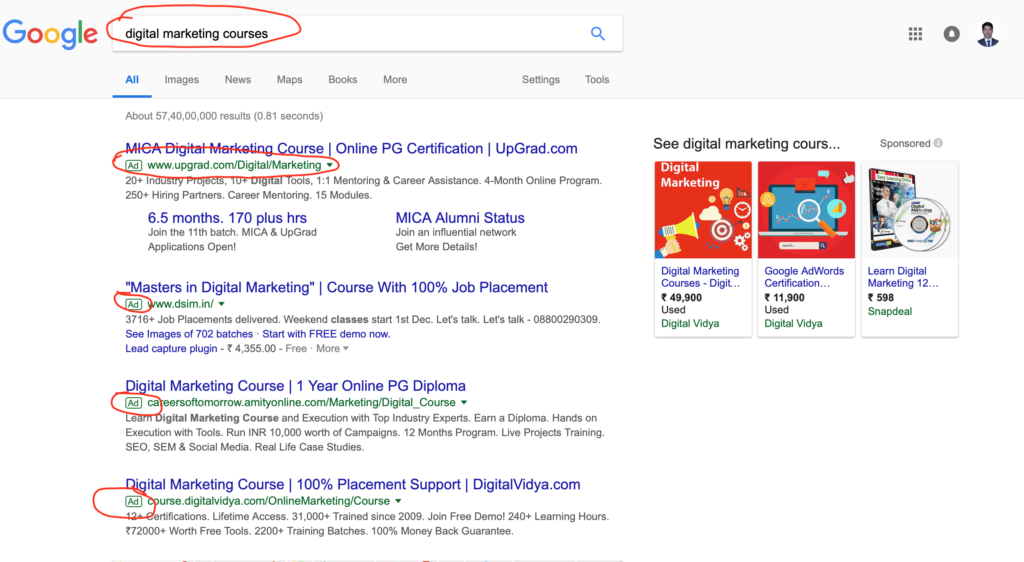Expand dropdown arrow beside digitalvidya.com URL
The image size is (1024, 562).
pos(398,501)
